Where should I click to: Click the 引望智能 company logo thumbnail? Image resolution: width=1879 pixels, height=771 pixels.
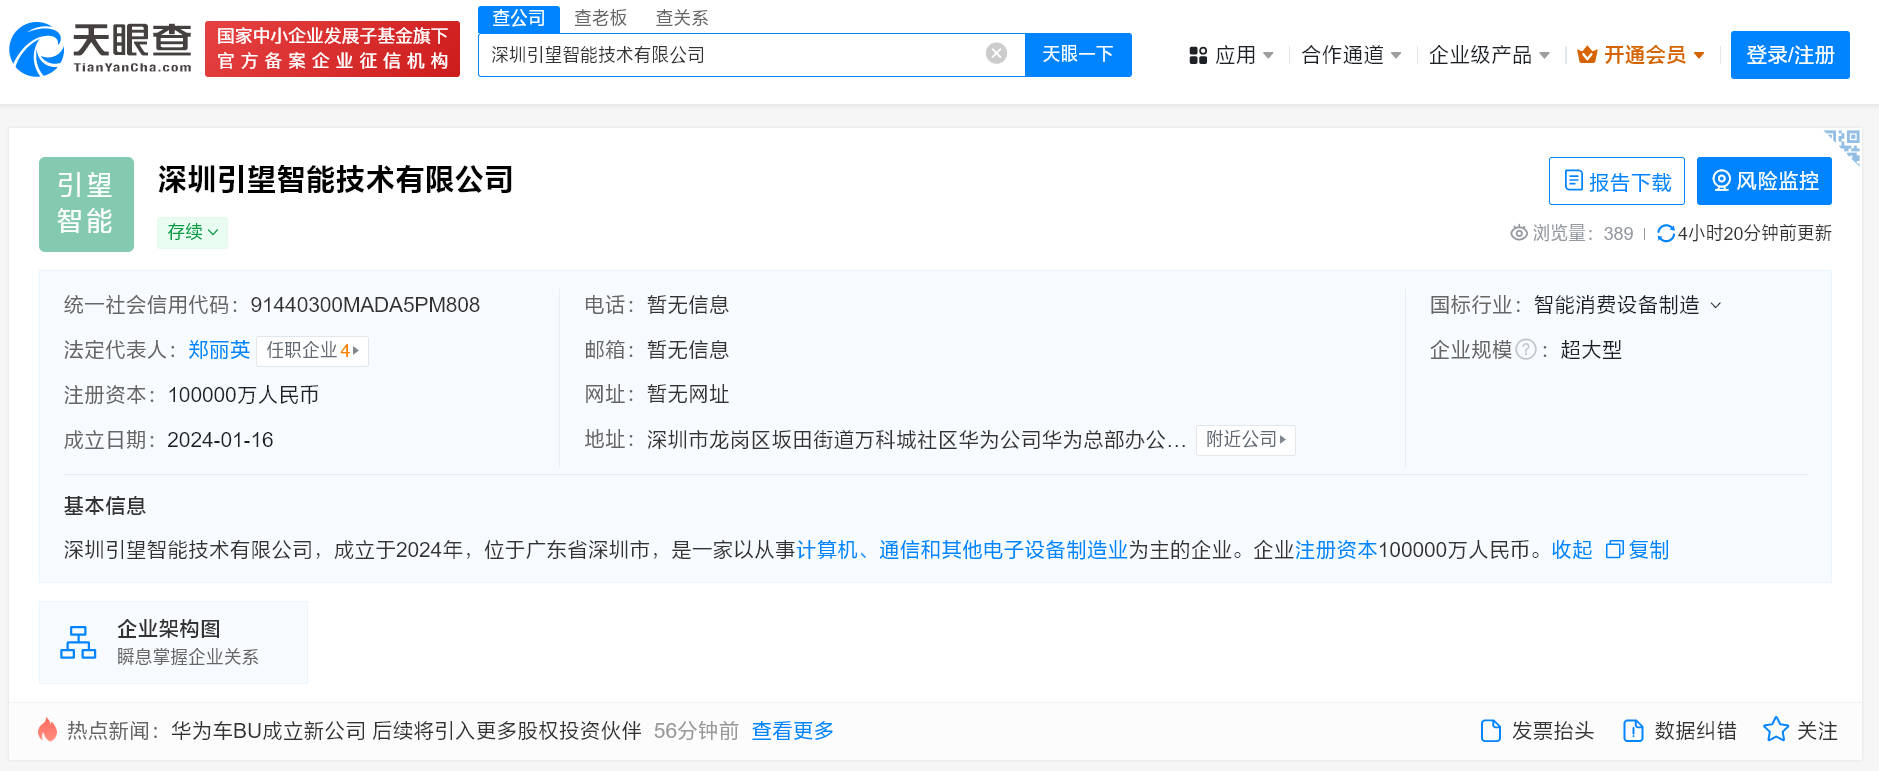(86, 204)
